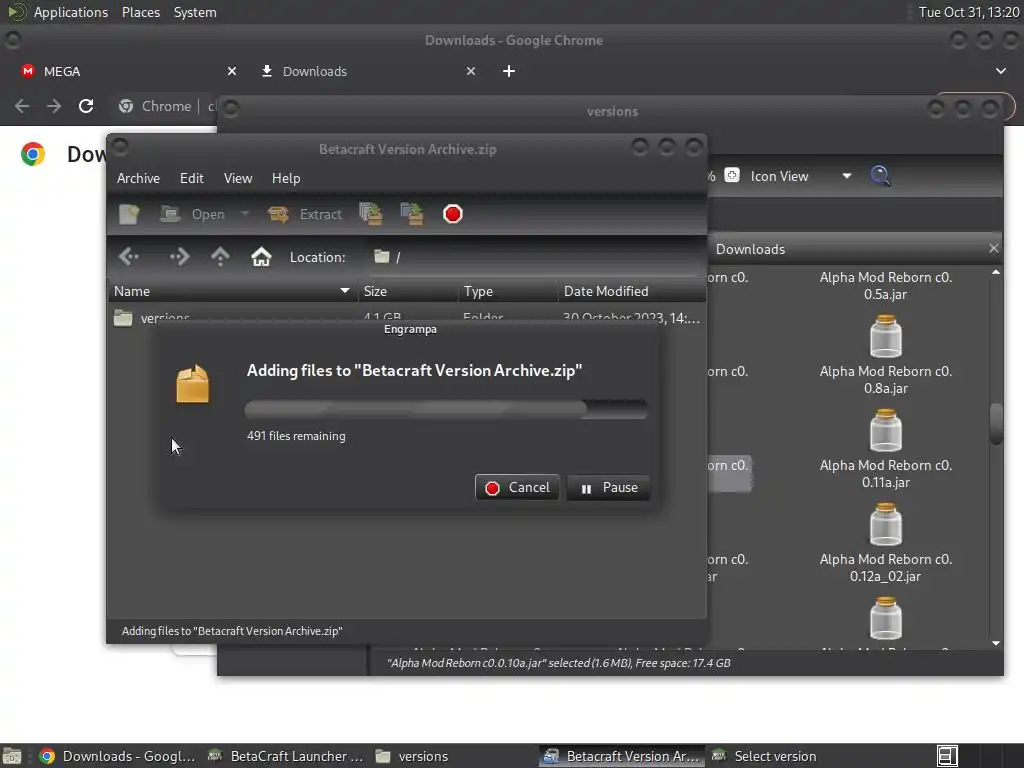The height and width of the screenshot is (768, 1024).
Task: Select the versions folder row in archive
Action: coord(406,317)
